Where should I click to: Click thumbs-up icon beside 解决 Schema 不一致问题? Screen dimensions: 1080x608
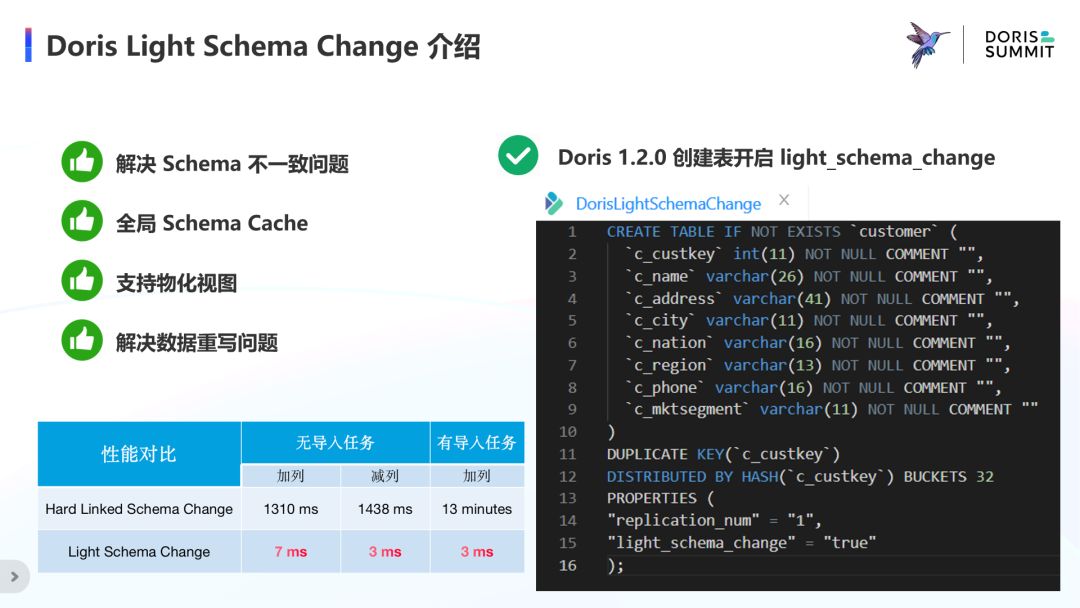coord(82,162)
